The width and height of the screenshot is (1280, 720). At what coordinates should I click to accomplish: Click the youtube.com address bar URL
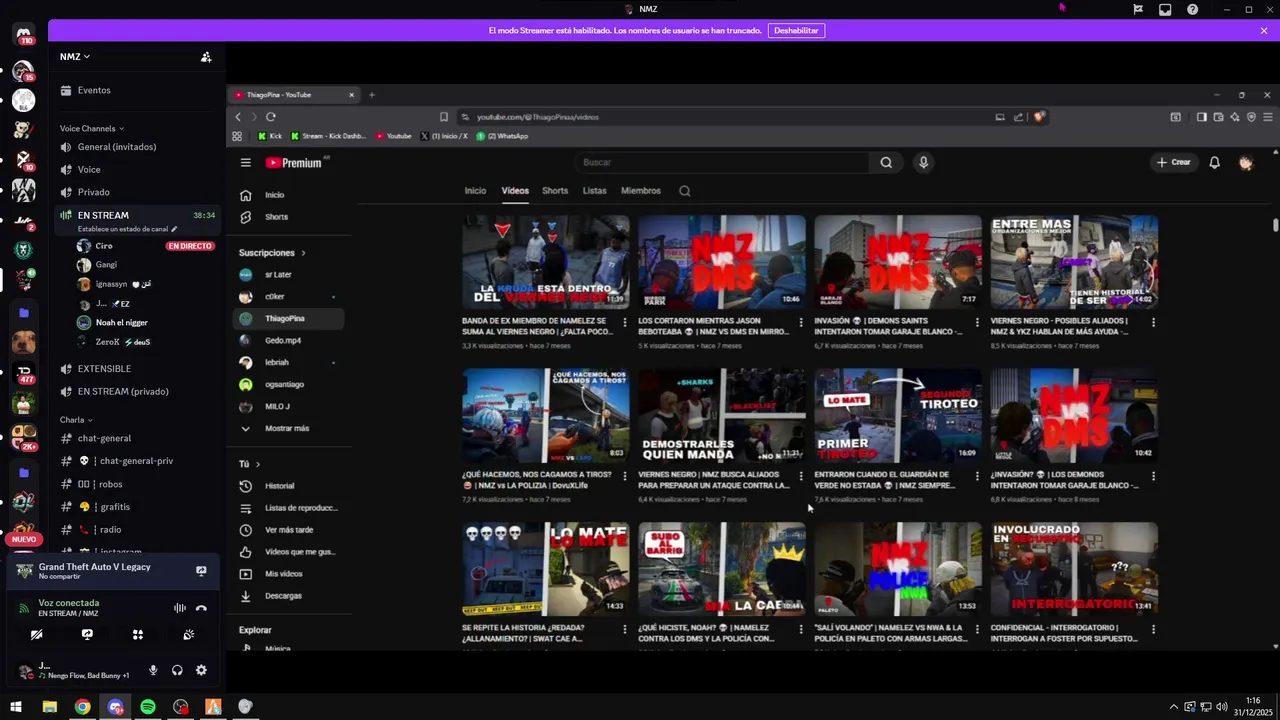(x=537, y=117)
